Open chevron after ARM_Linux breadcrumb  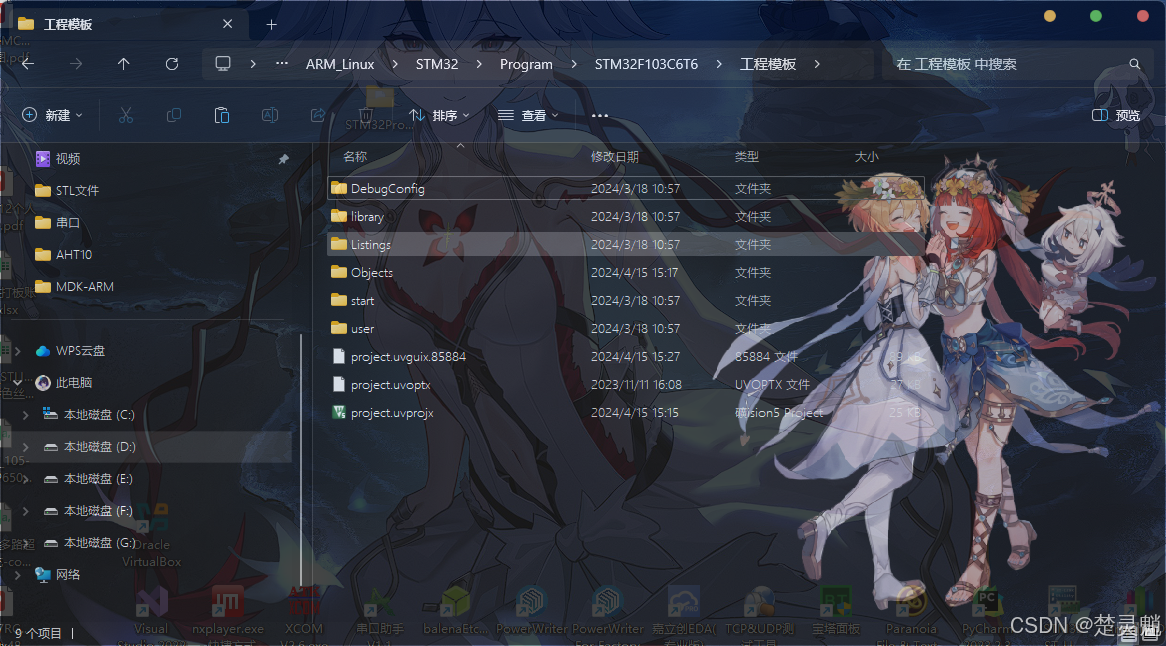(x=395, y=64)
